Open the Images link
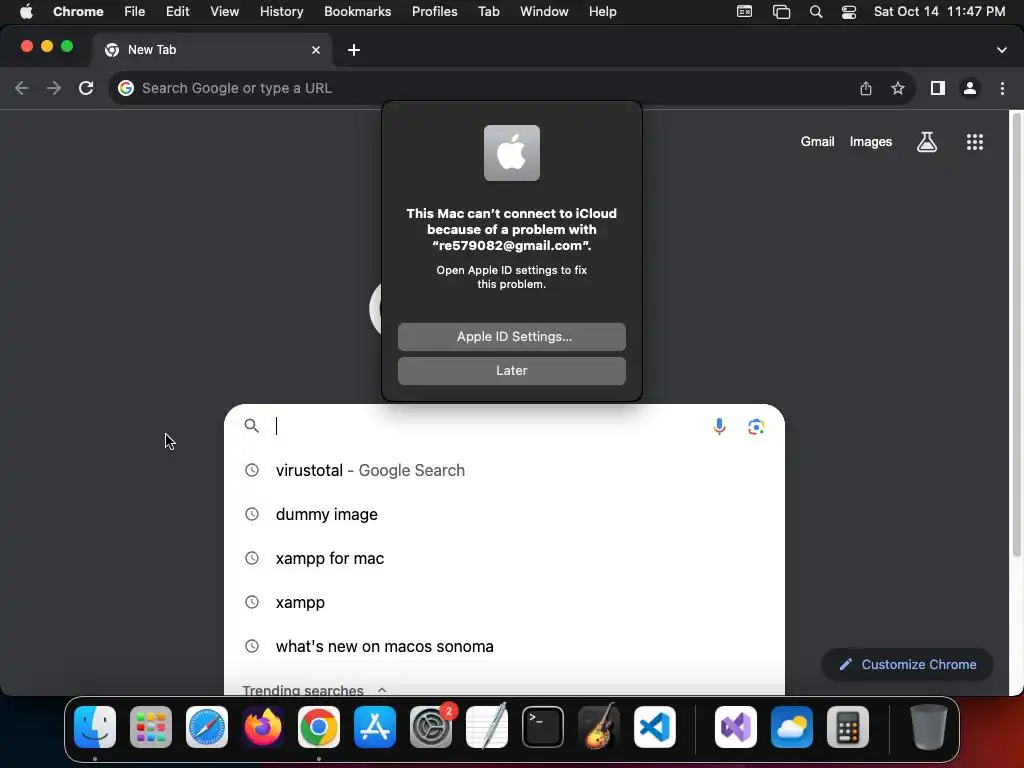 click(x=871, y=142)
